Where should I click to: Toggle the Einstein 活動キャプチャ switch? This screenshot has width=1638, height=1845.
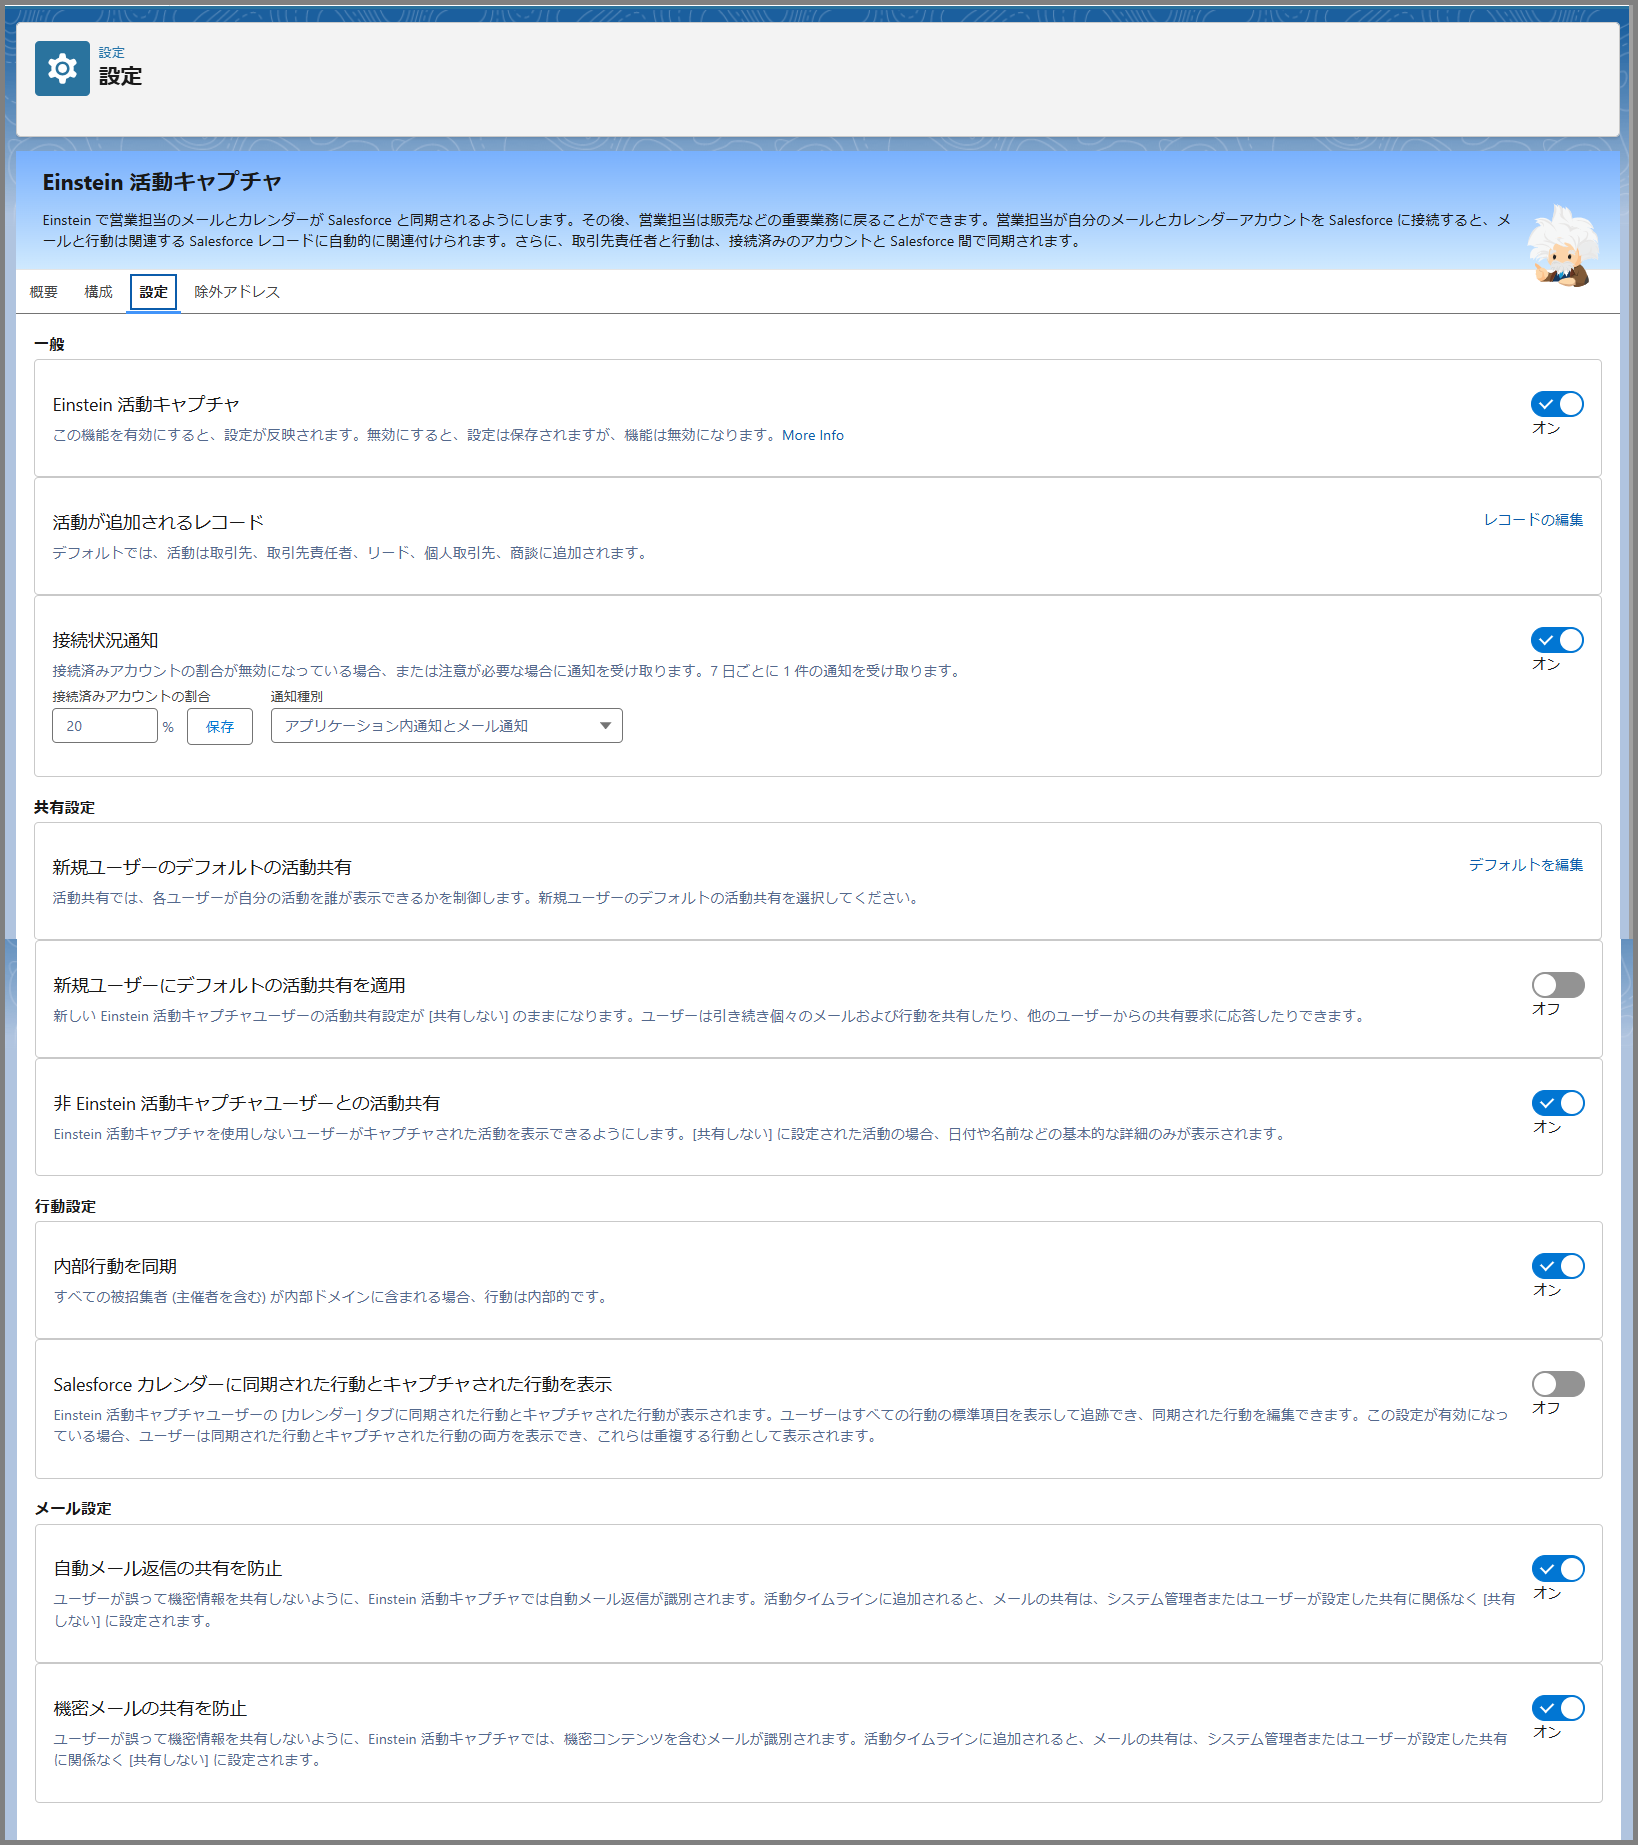click(1557, 404)
